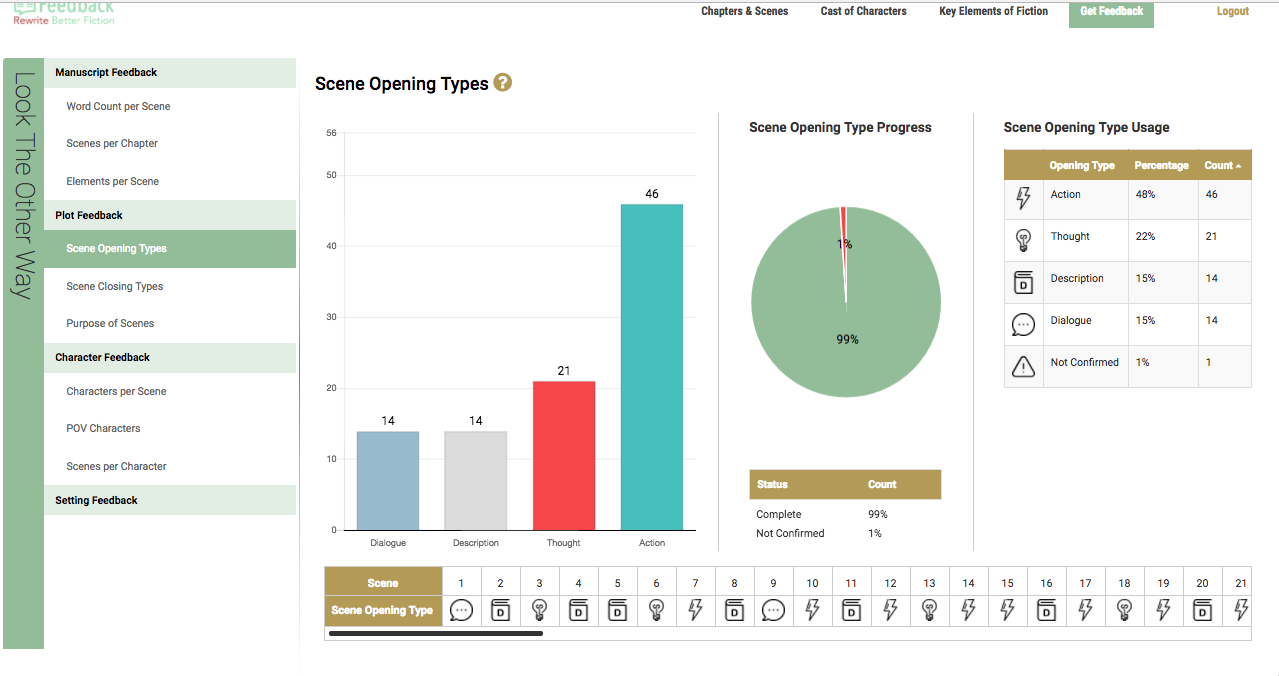Open Cast of Characters tab
The height and width of the screenshot is (676, 1279).
point(863,11)
